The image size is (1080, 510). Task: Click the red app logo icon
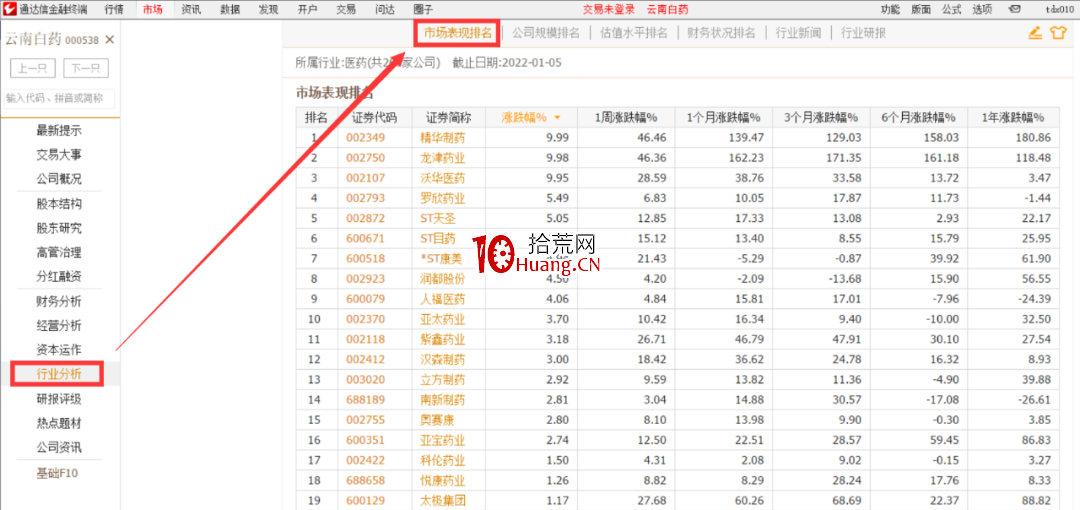click(9, 9)
